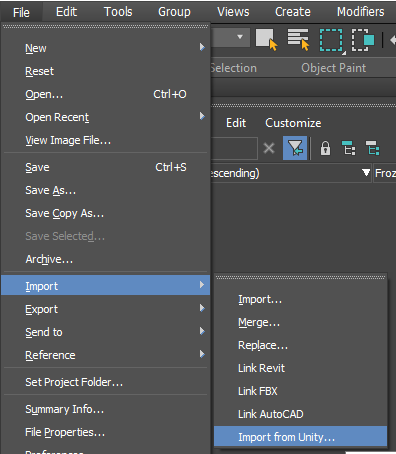Open the Select by Name tool
Image resolution: width=396 pixels, height=454 pixels.
click(x=298, y=39)
